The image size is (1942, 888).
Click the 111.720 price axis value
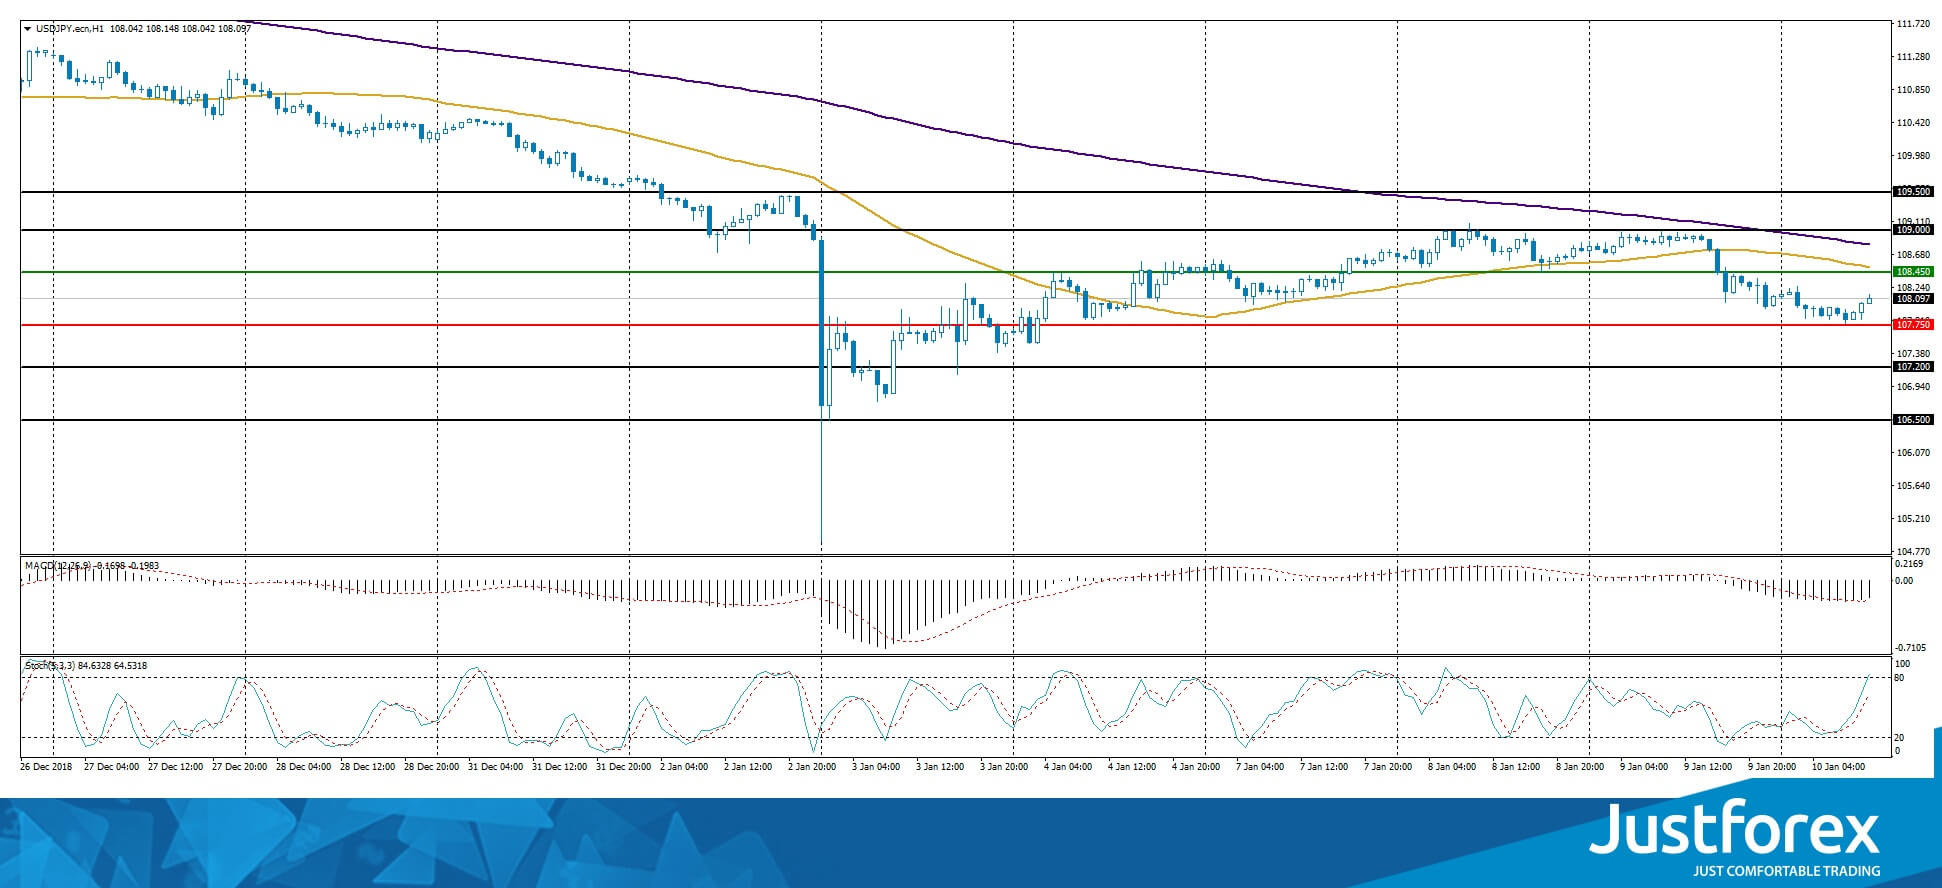click(1913, 24)
